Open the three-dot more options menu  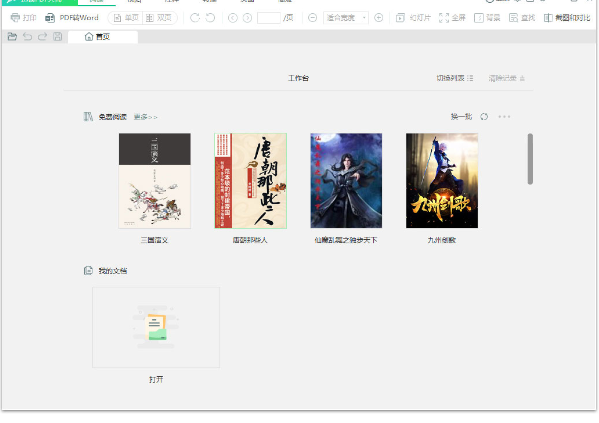pos(504,117)
